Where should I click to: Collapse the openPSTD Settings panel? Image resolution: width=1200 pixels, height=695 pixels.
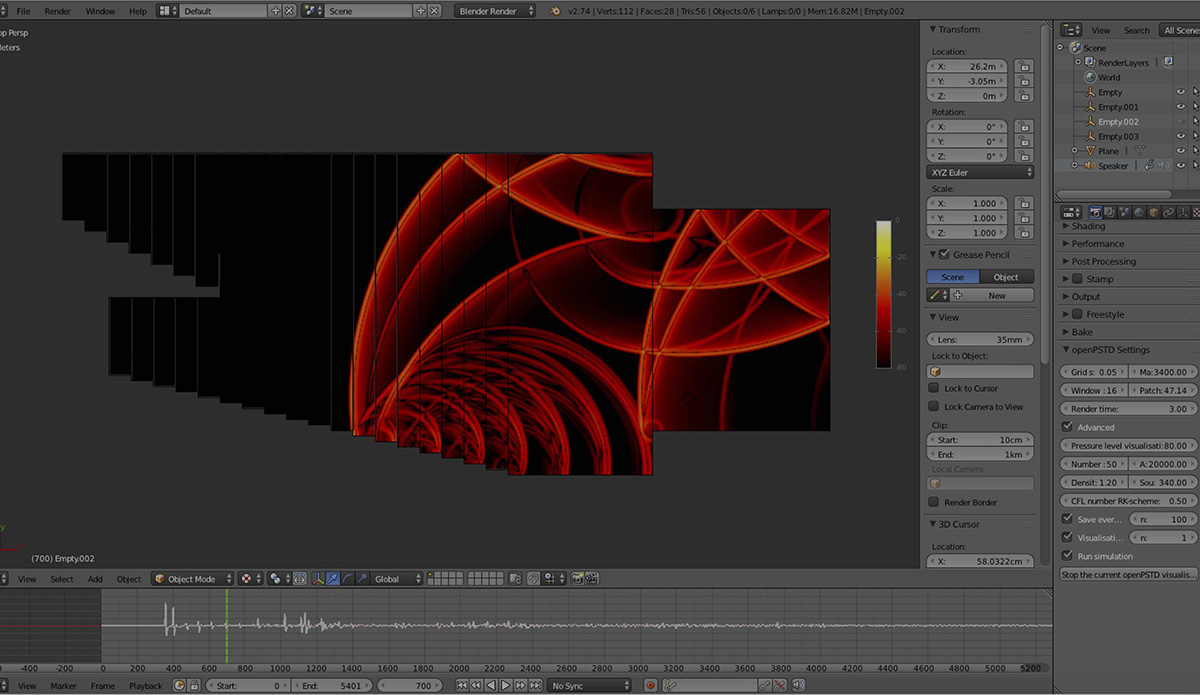click(1110, 350)
